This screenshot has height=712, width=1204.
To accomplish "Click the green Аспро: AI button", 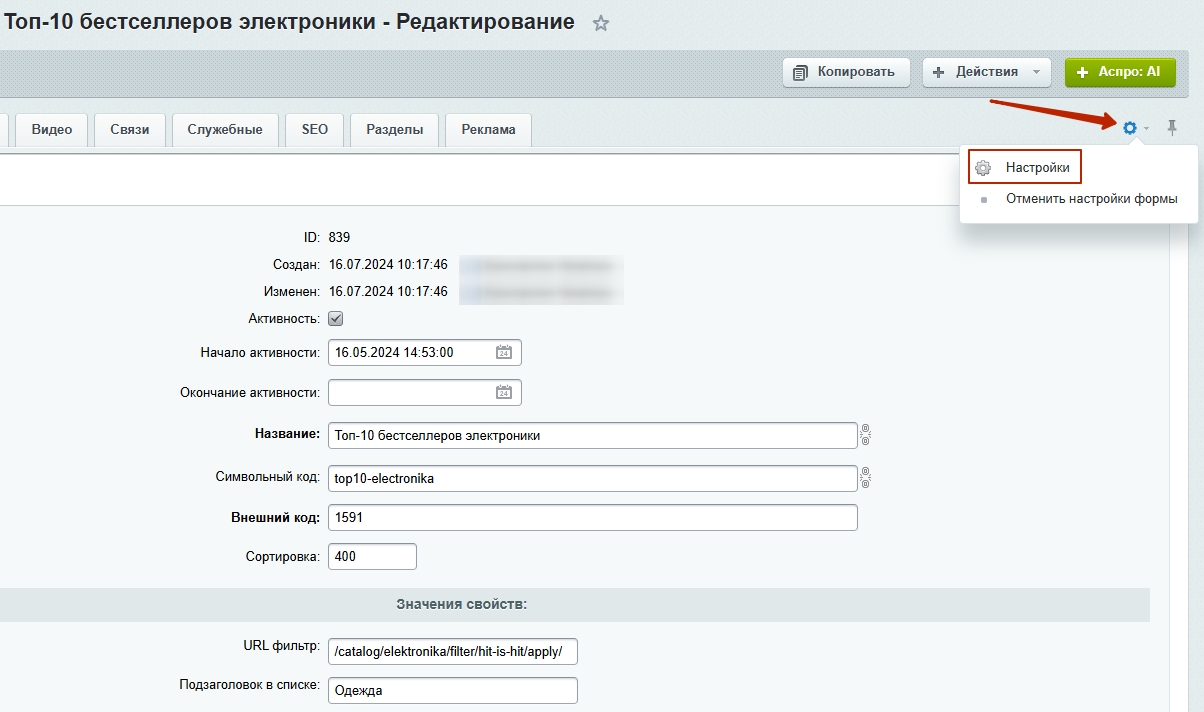I will tap(1119, 72).
